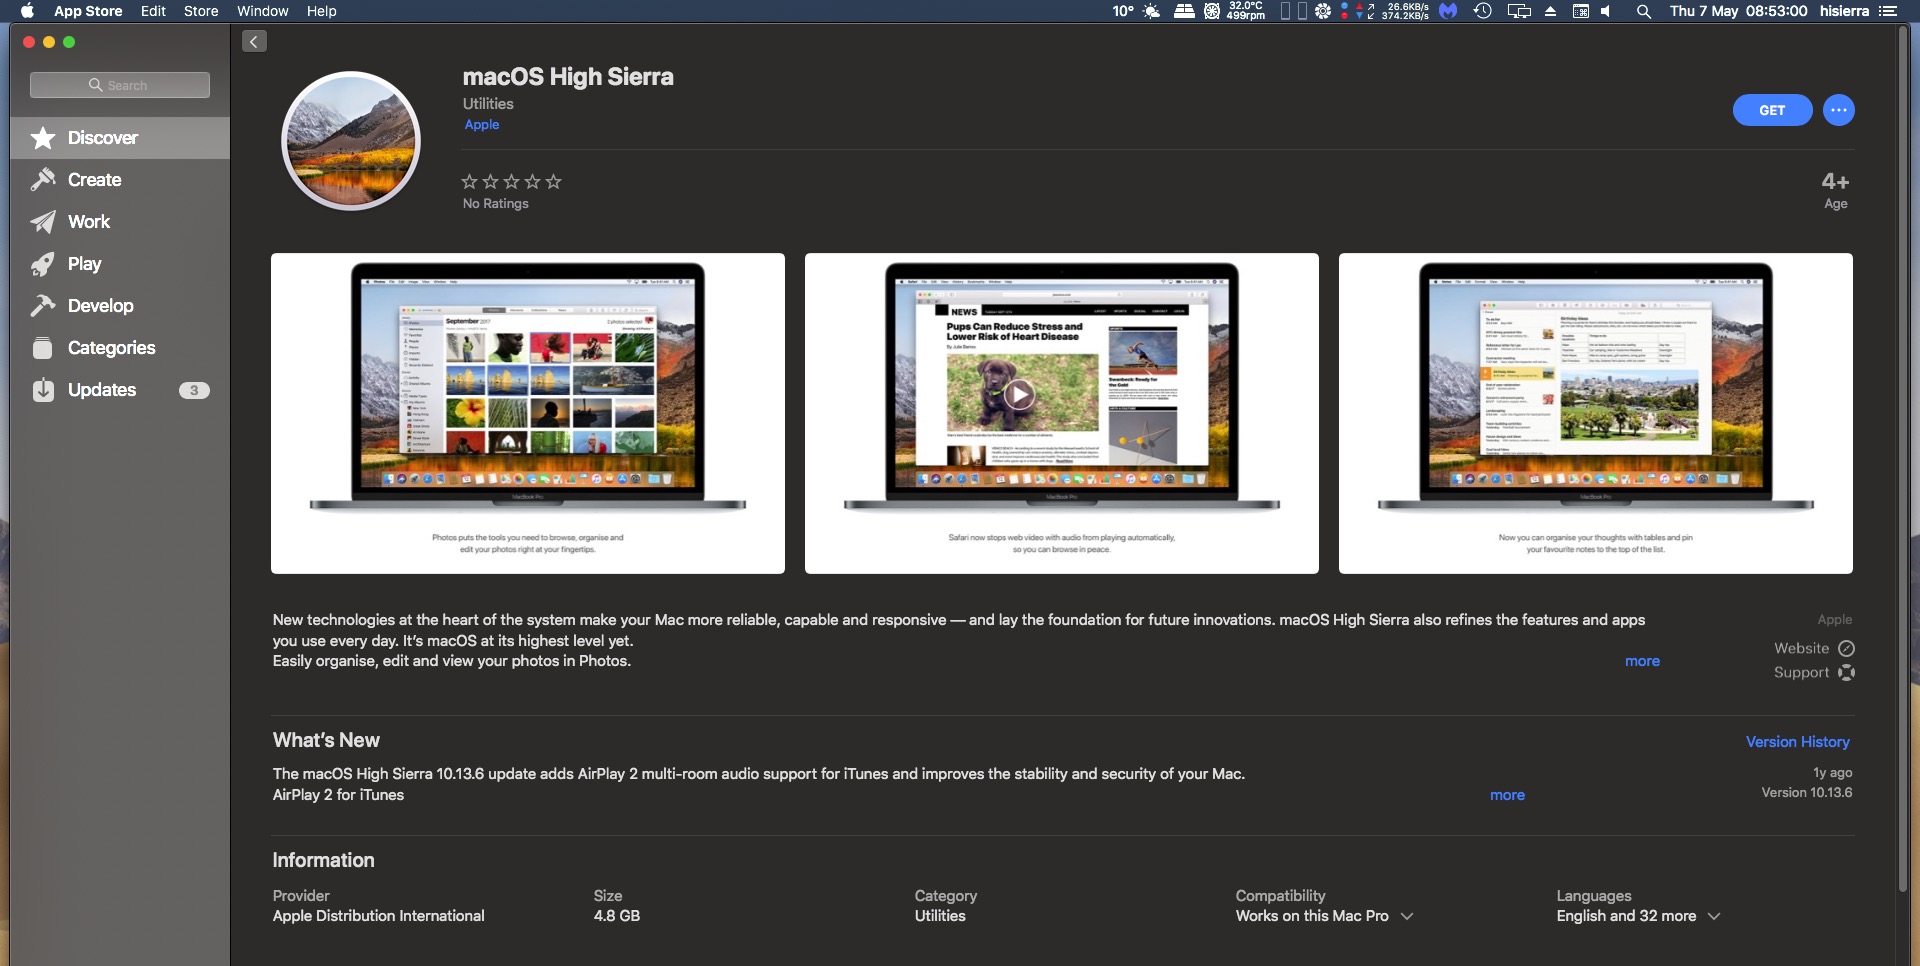Browse the Categories section

(x=120, y=348)
